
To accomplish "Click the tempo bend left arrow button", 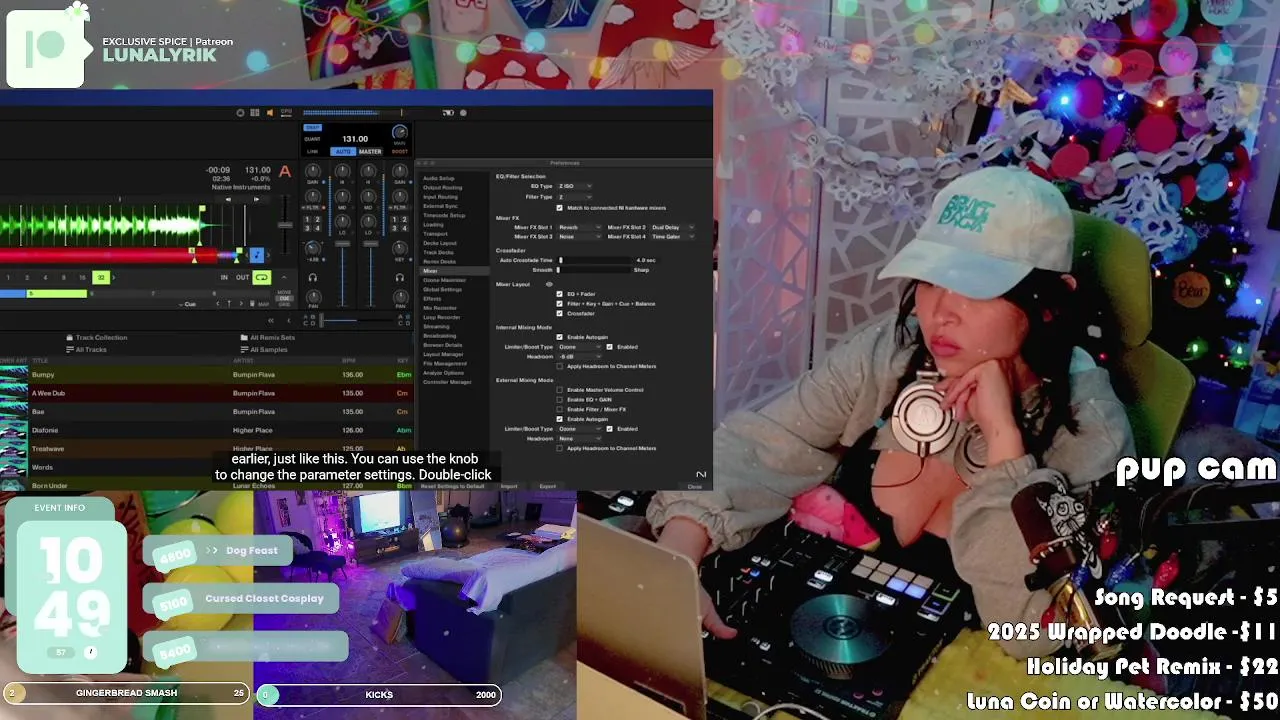I will click(x=228, y=199).
